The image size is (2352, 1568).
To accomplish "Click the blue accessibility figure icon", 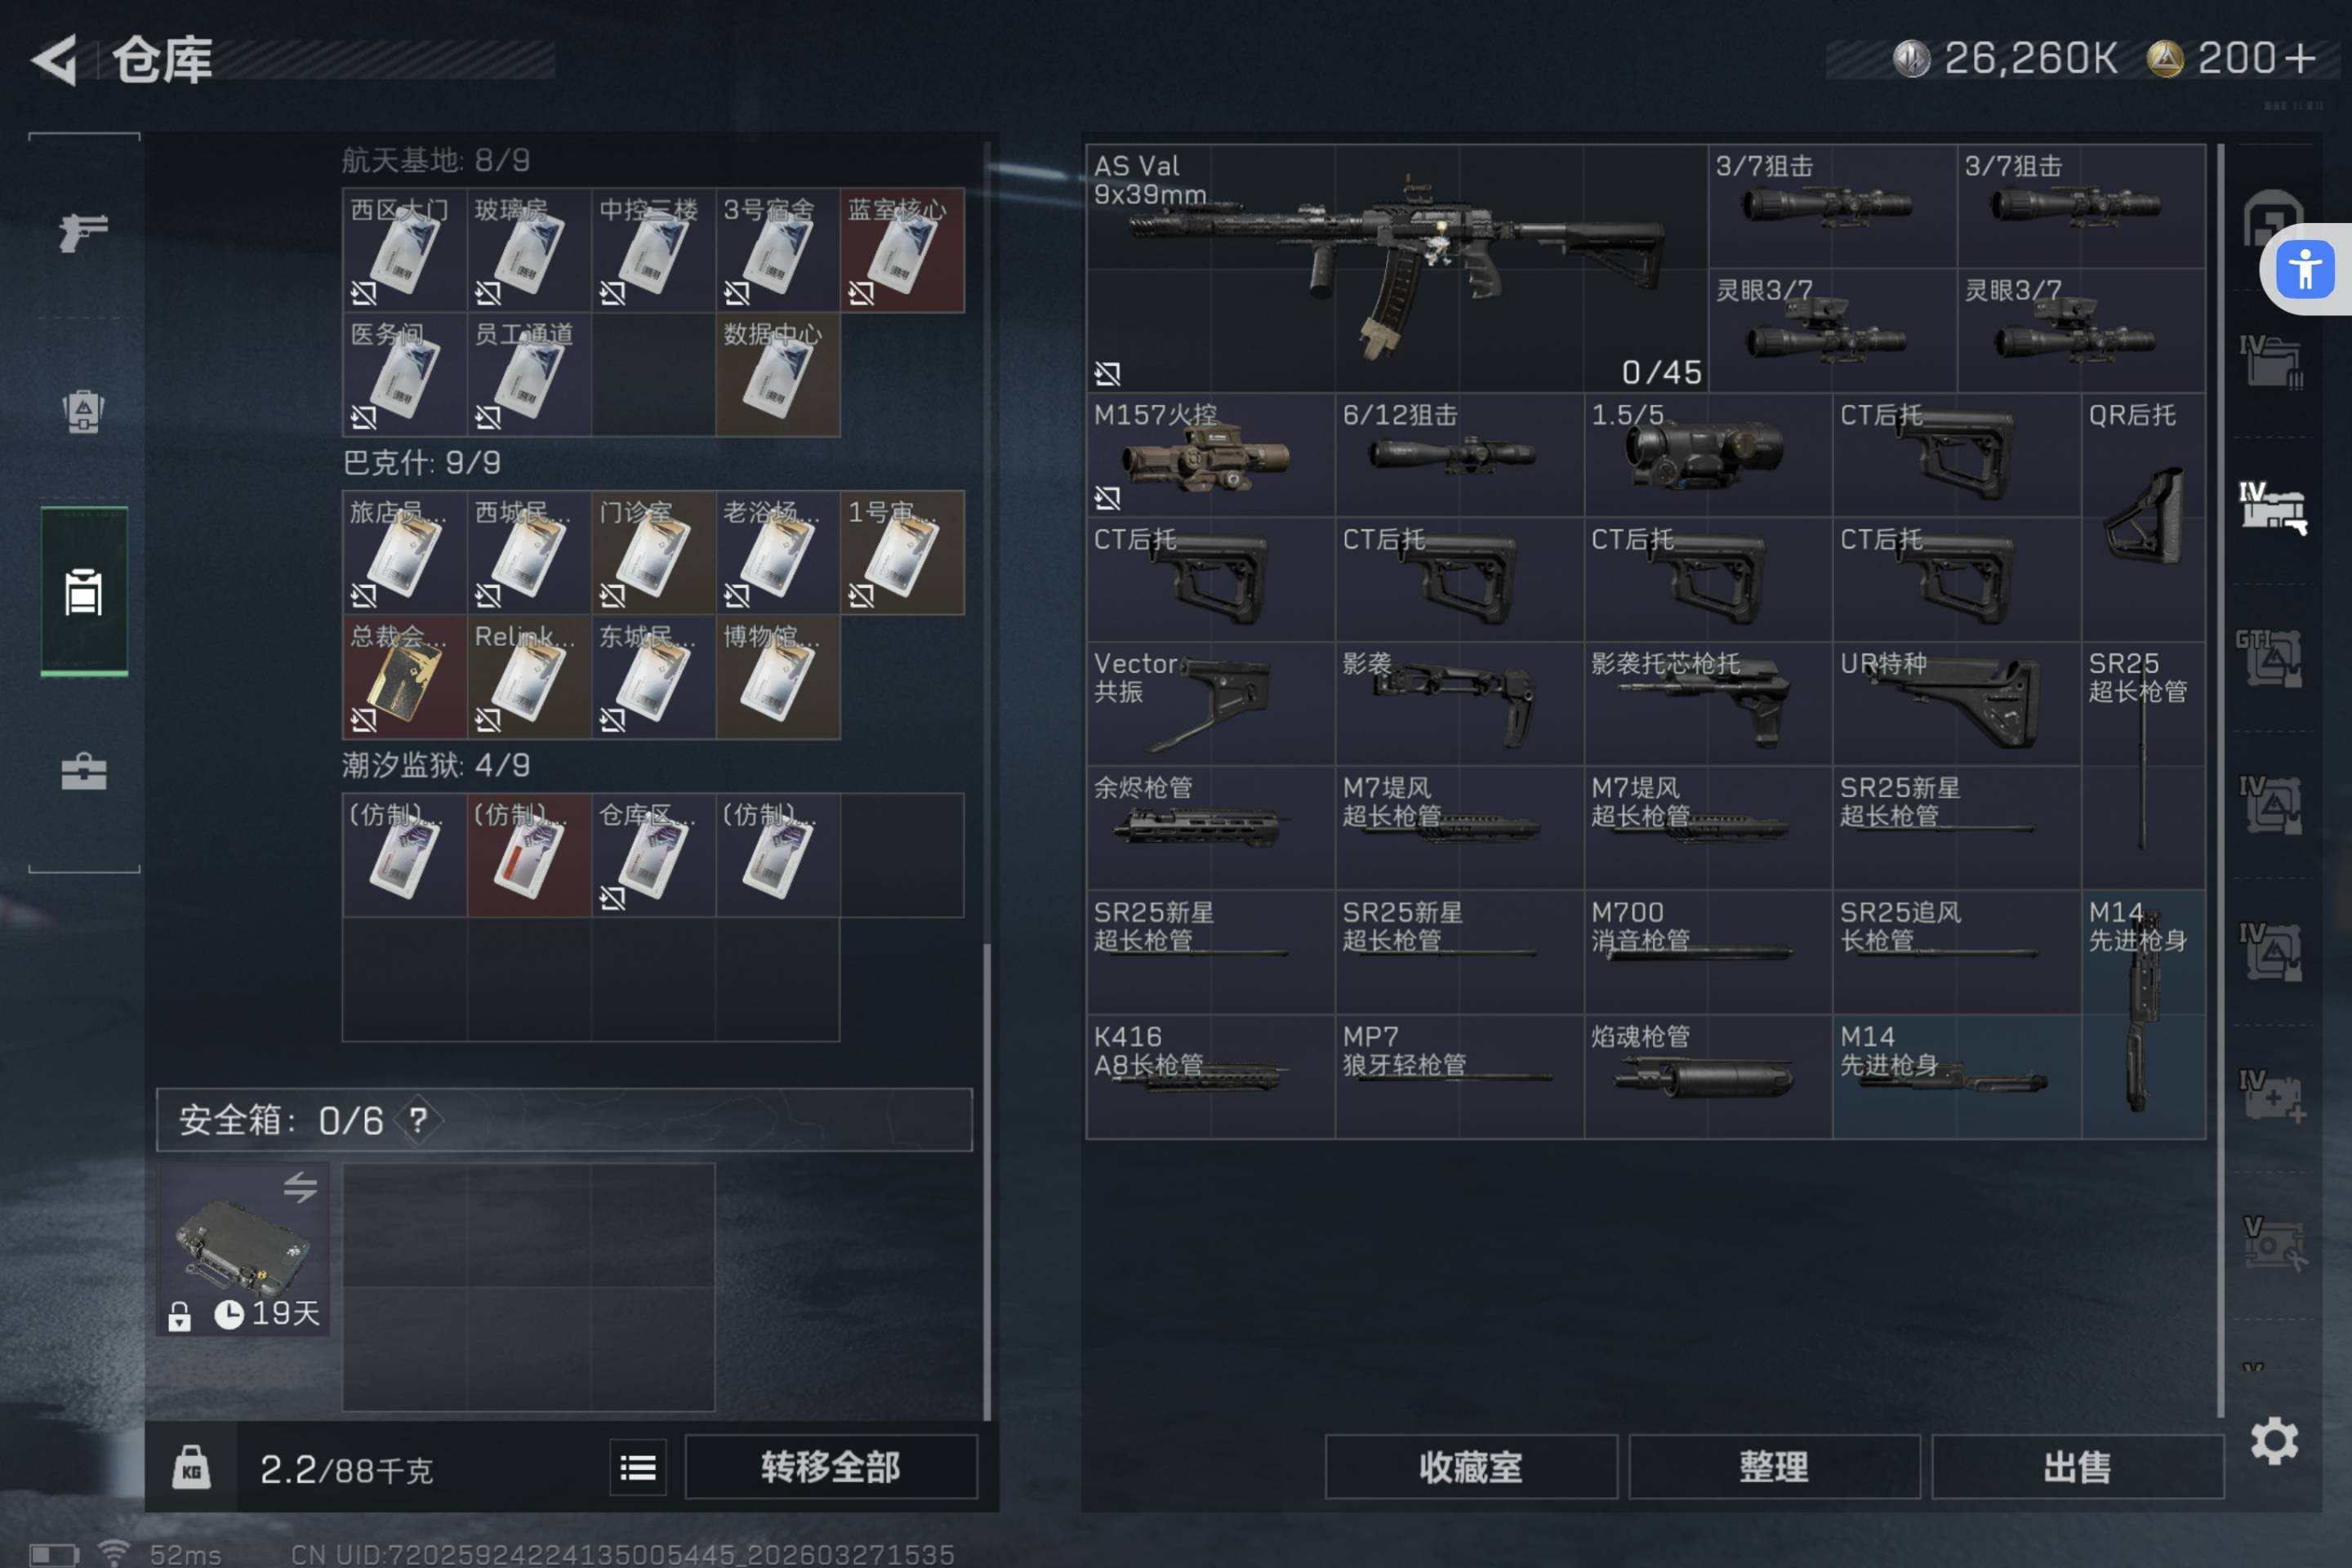I will [2305, 269].
